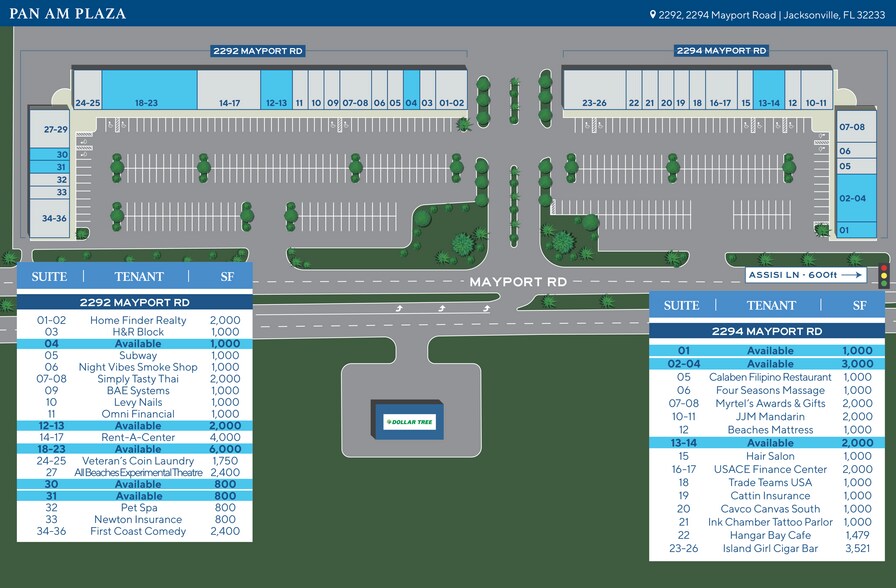Click the Hair Salon tenant name

[x=770, y=456]
